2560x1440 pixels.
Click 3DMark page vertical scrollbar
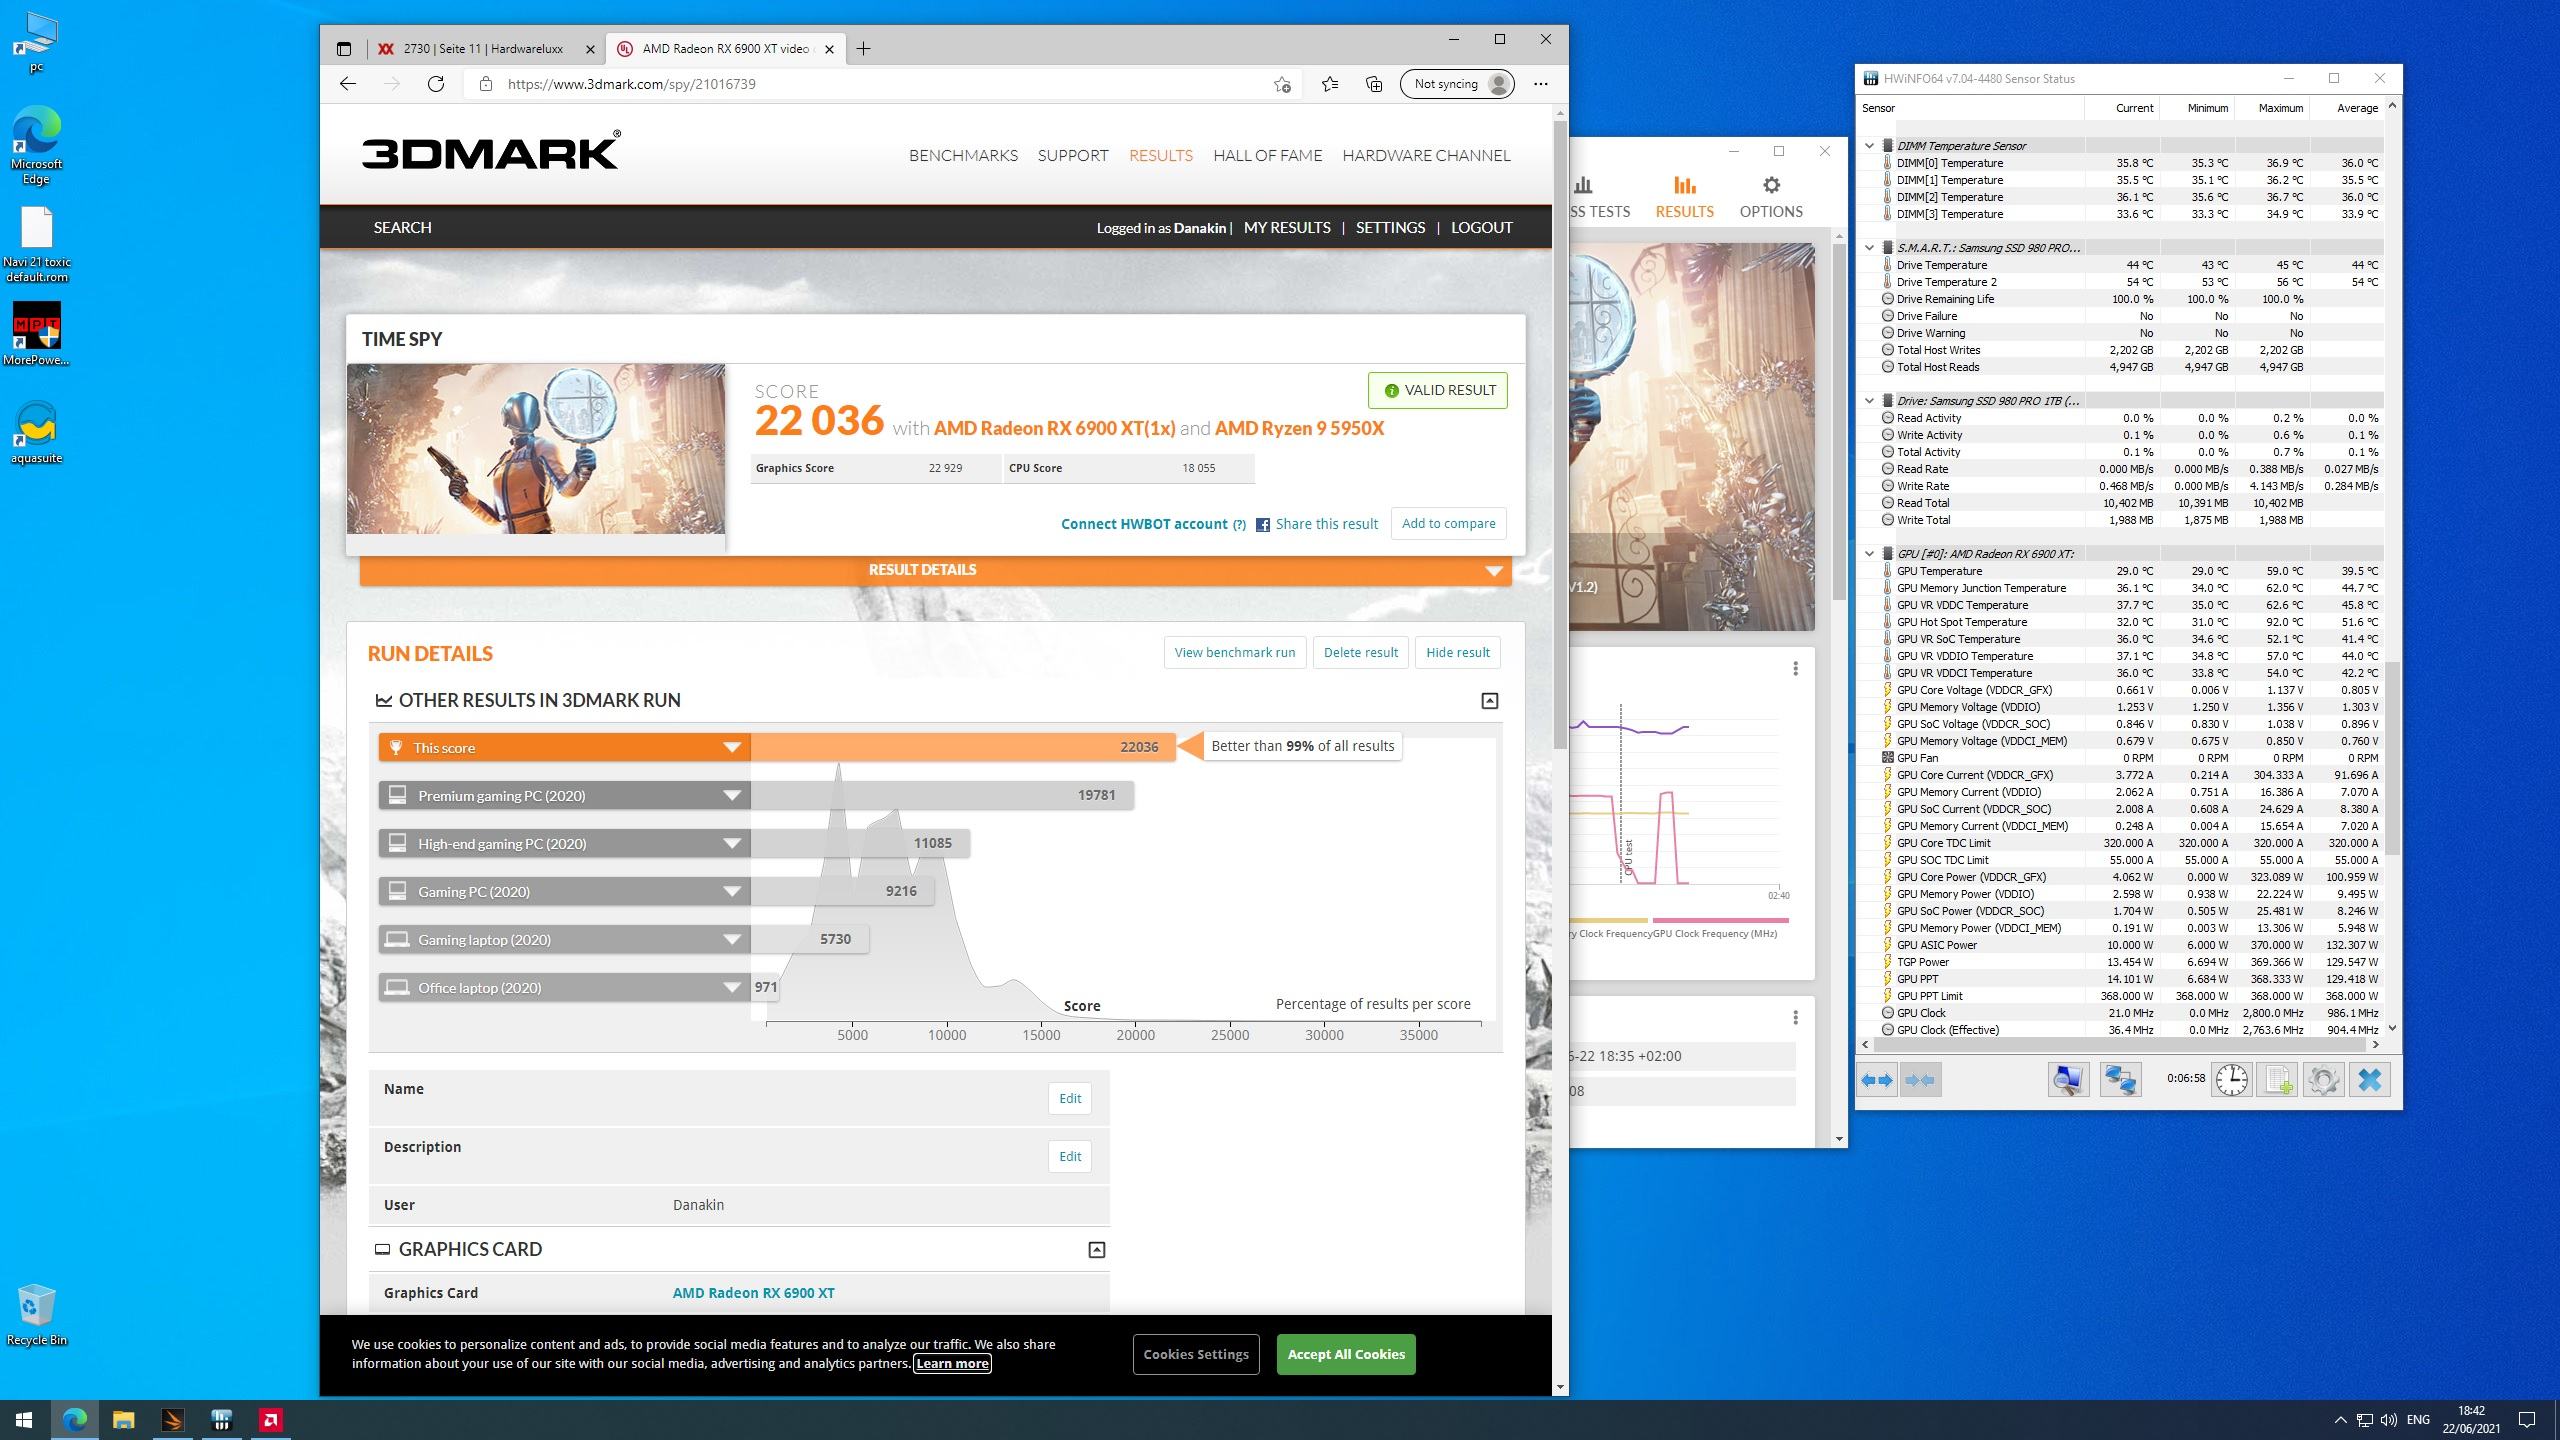1560,435
